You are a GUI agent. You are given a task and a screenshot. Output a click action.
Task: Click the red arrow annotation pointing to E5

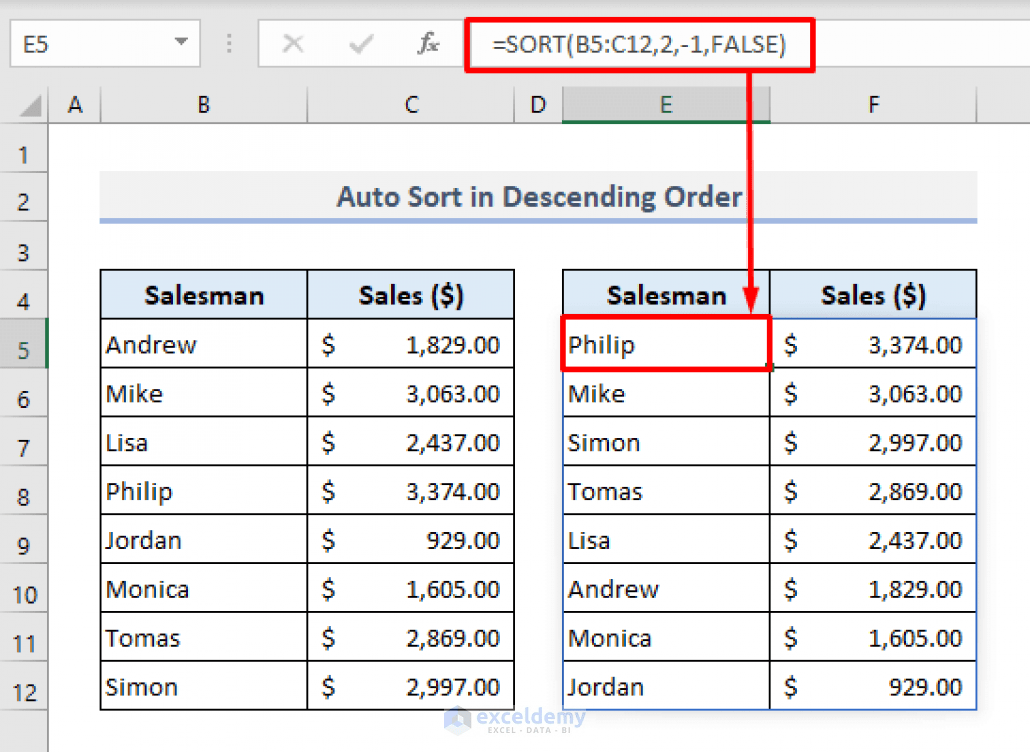[x=751, y=200]
